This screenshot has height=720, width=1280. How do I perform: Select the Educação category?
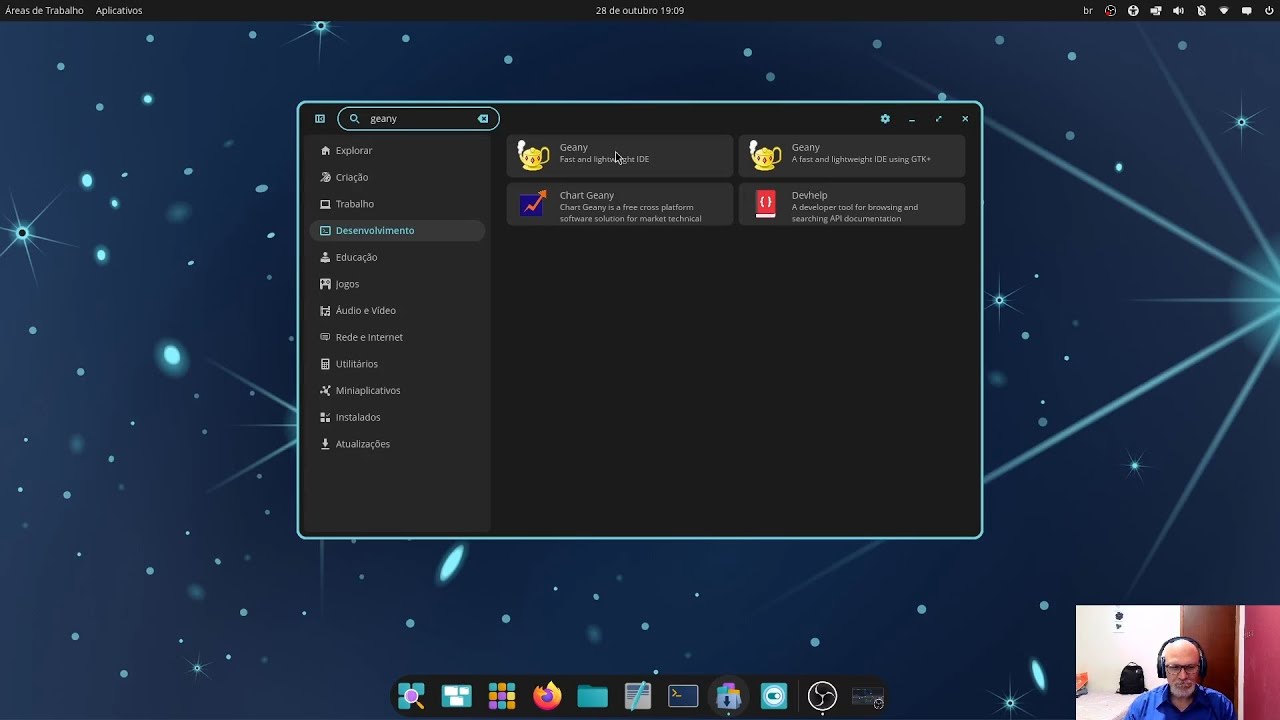397,257
